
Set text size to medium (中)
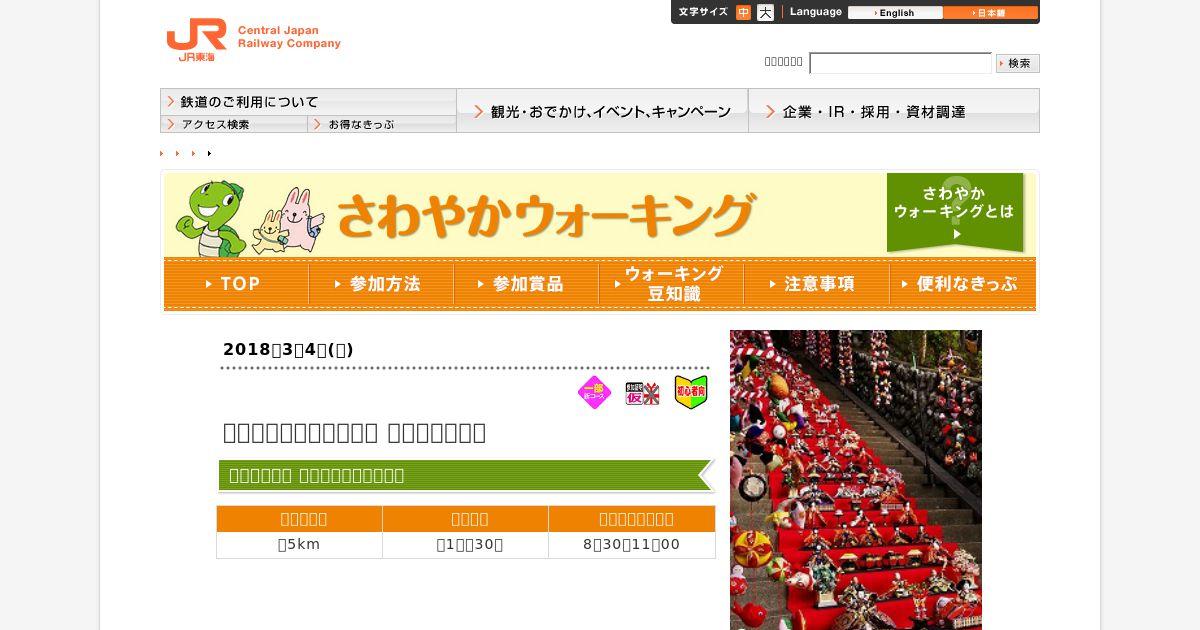click(x=743, y=13)
